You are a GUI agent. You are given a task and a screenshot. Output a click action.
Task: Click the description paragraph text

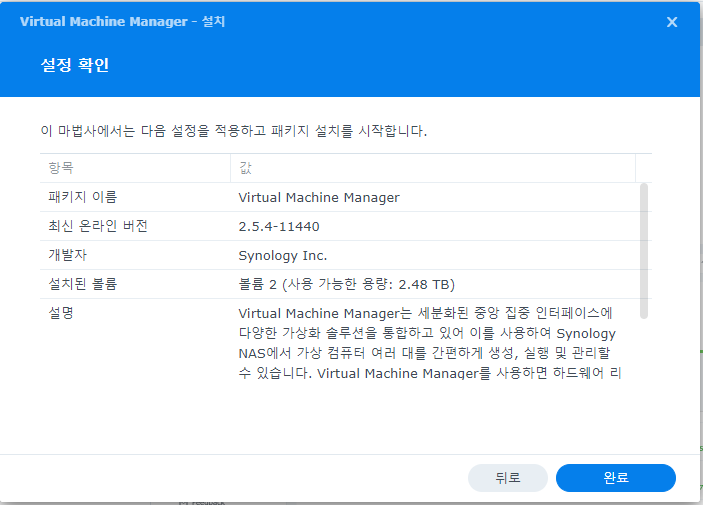point(430,343)
